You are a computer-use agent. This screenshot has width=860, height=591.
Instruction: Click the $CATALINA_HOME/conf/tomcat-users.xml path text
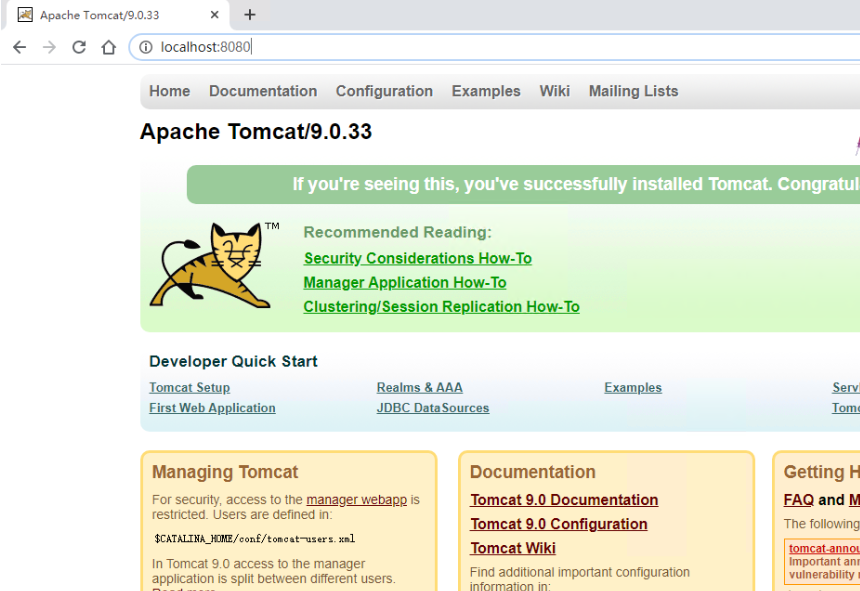[x=254, y=539]
